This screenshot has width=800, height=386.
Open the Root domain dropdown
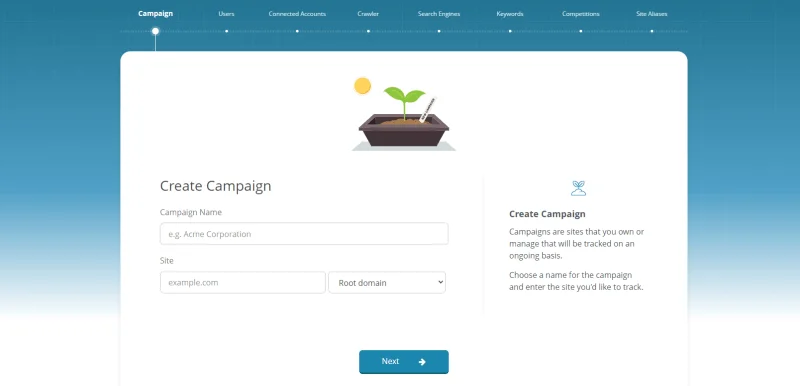click(x=387, y=282)
